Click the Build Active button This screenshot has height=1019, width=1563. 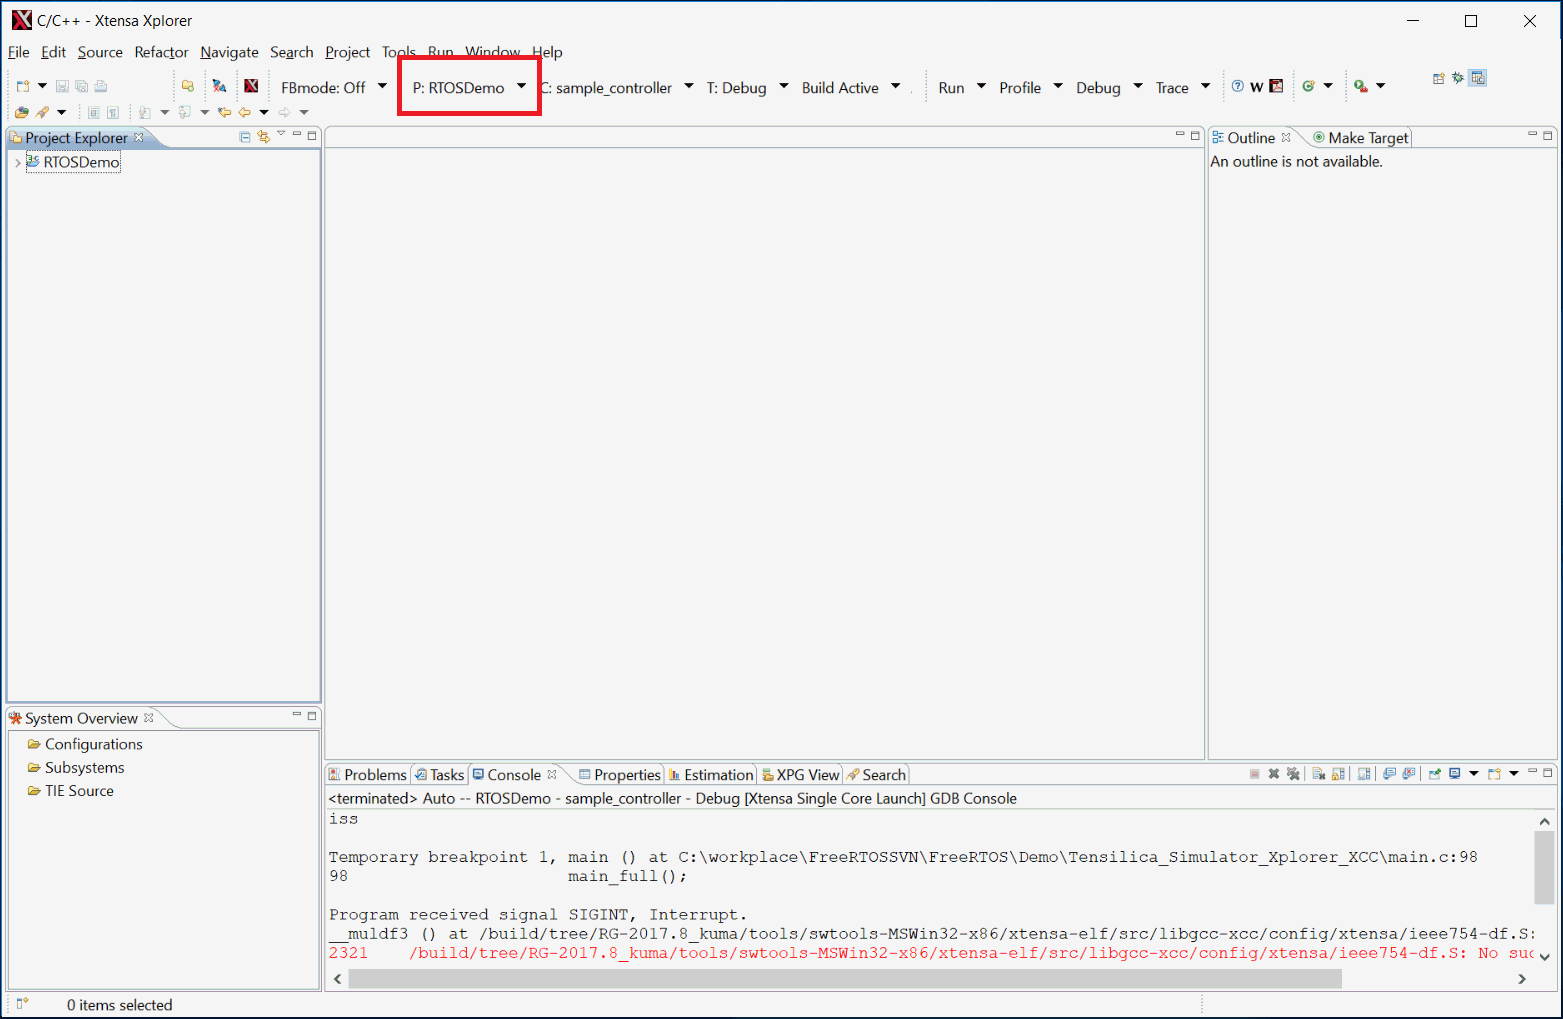click(840, 87)
